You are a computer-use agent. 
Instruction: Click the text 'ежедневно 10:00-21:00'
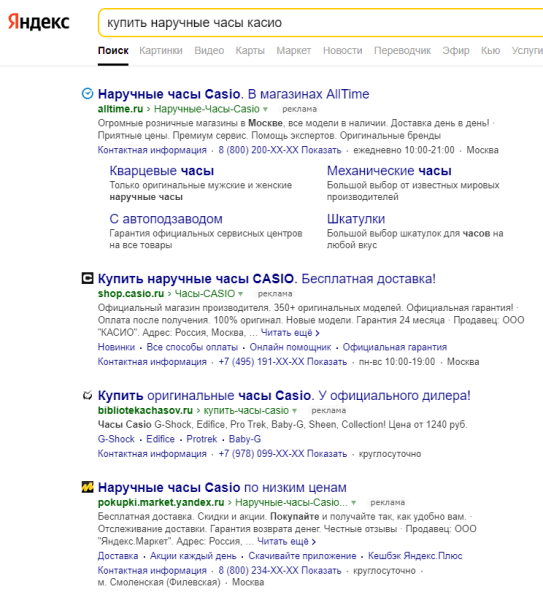(404, 150)
